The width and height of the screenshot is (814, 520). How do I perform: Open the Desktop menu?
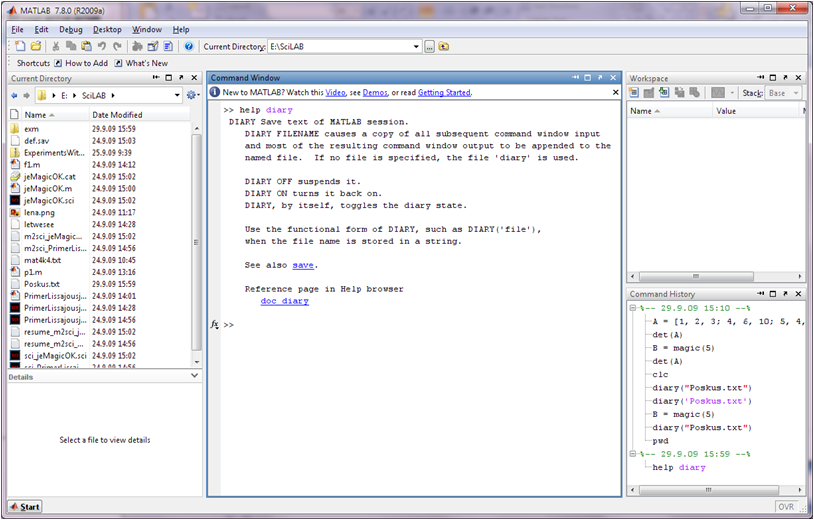[x=107, y=30]
